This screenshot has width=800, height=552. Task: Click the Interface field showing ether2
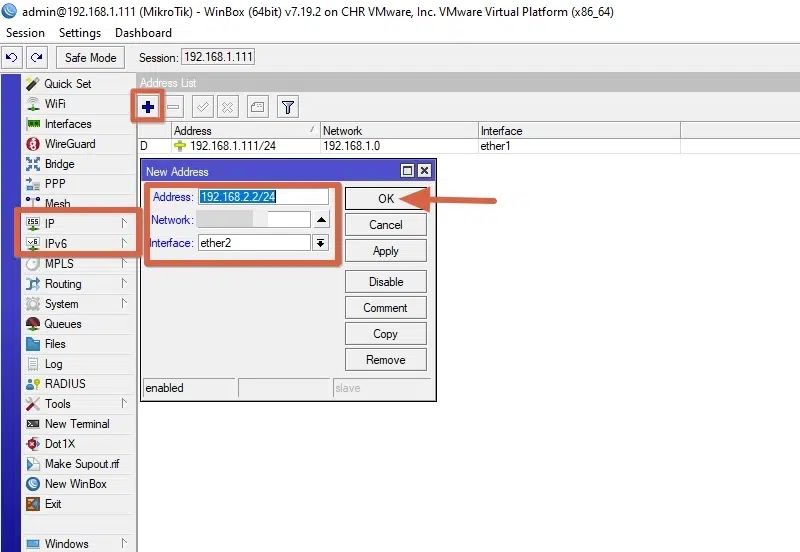coord(254,243)
